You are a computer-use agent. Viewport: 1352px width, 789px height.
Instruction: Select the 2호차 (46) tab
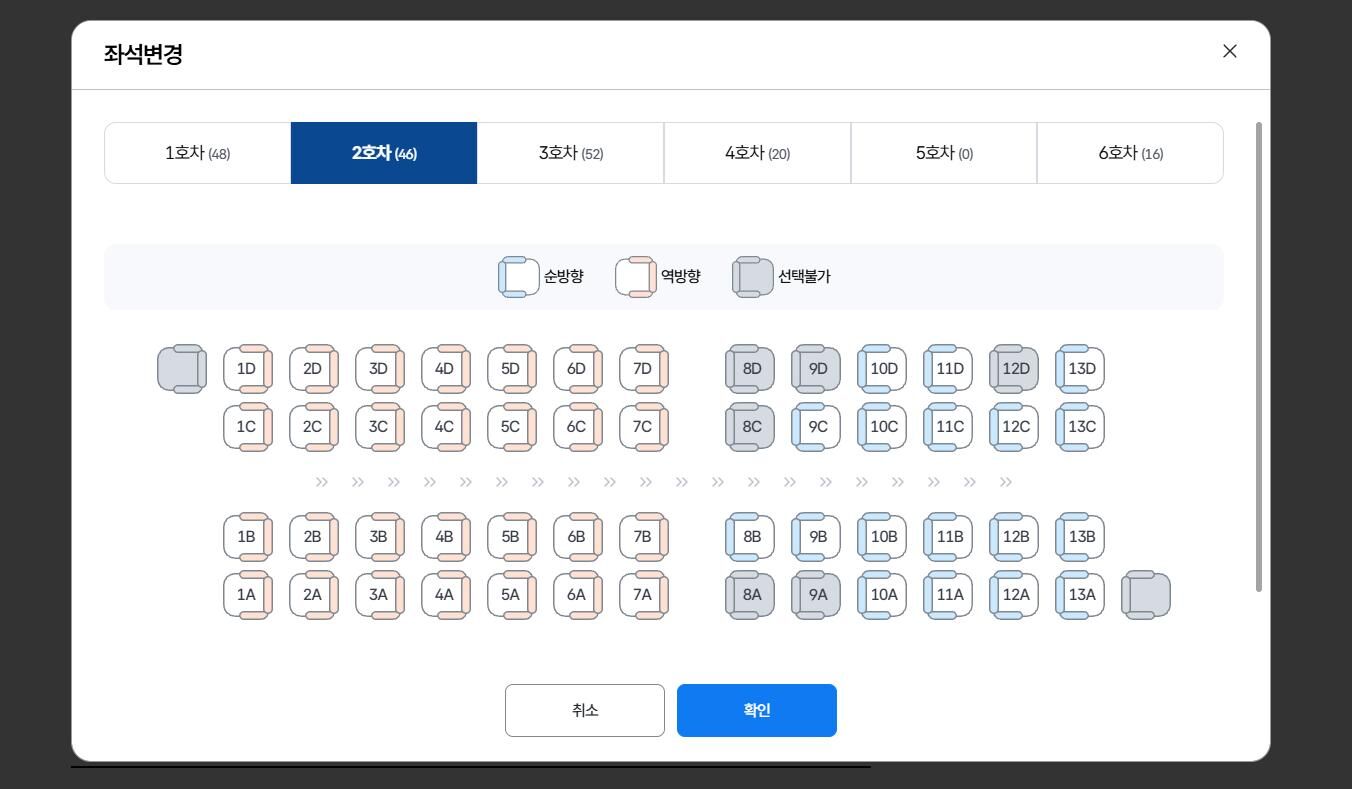point(384,153)
